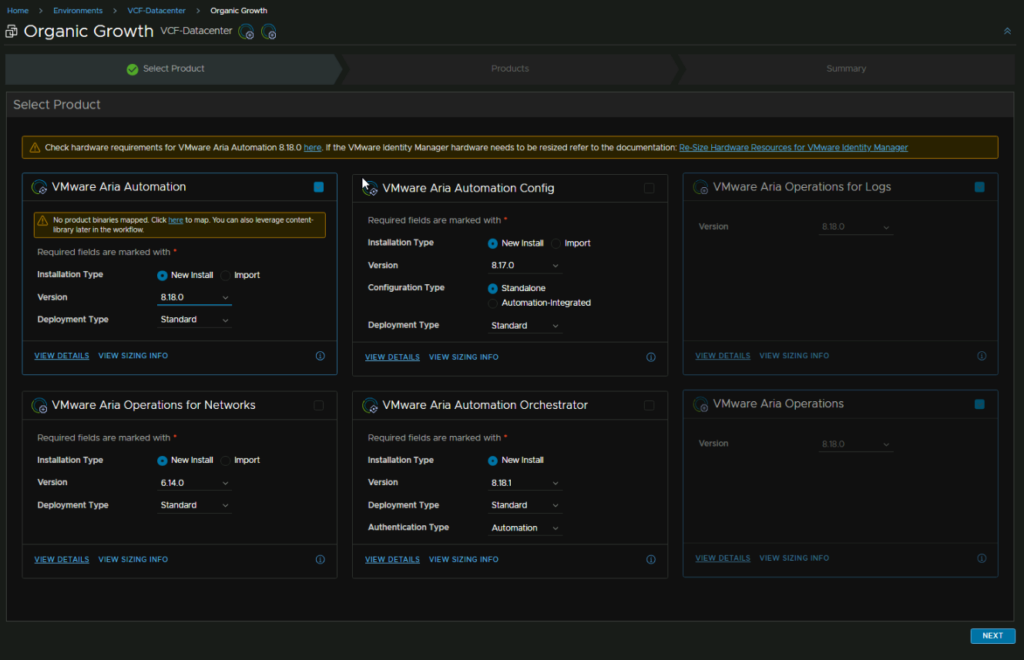Image resolution: width=1024 pixels, height=660 pixels.
Task: View sizing info for Automation Orchestrator
Action: tap(464, 559)
